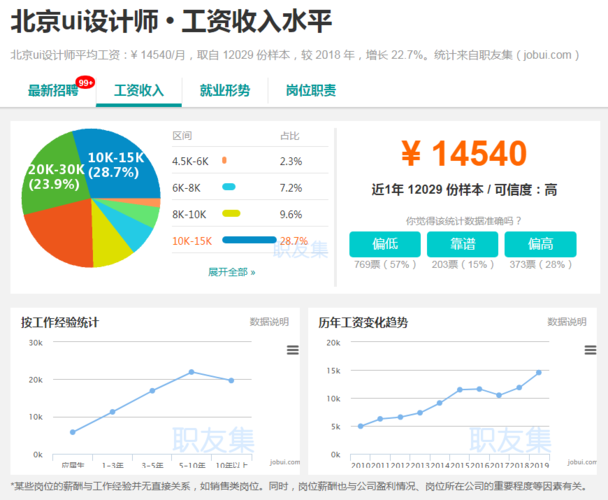
Task: Open the 岗位职责 tab
Action: coord(311,90)
